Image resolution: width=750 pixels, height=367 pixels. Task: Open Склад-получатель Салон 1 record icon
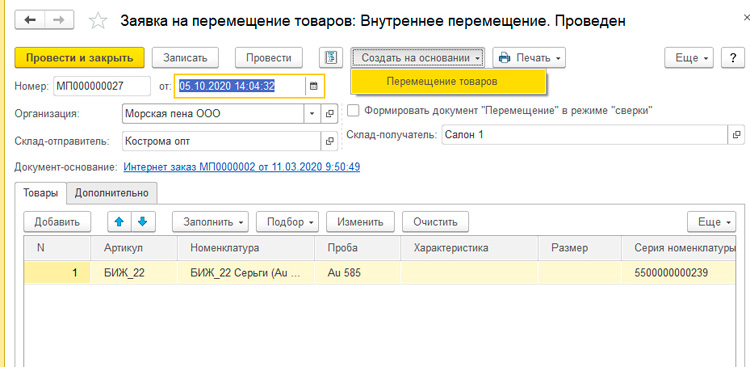tap(737, 135)
